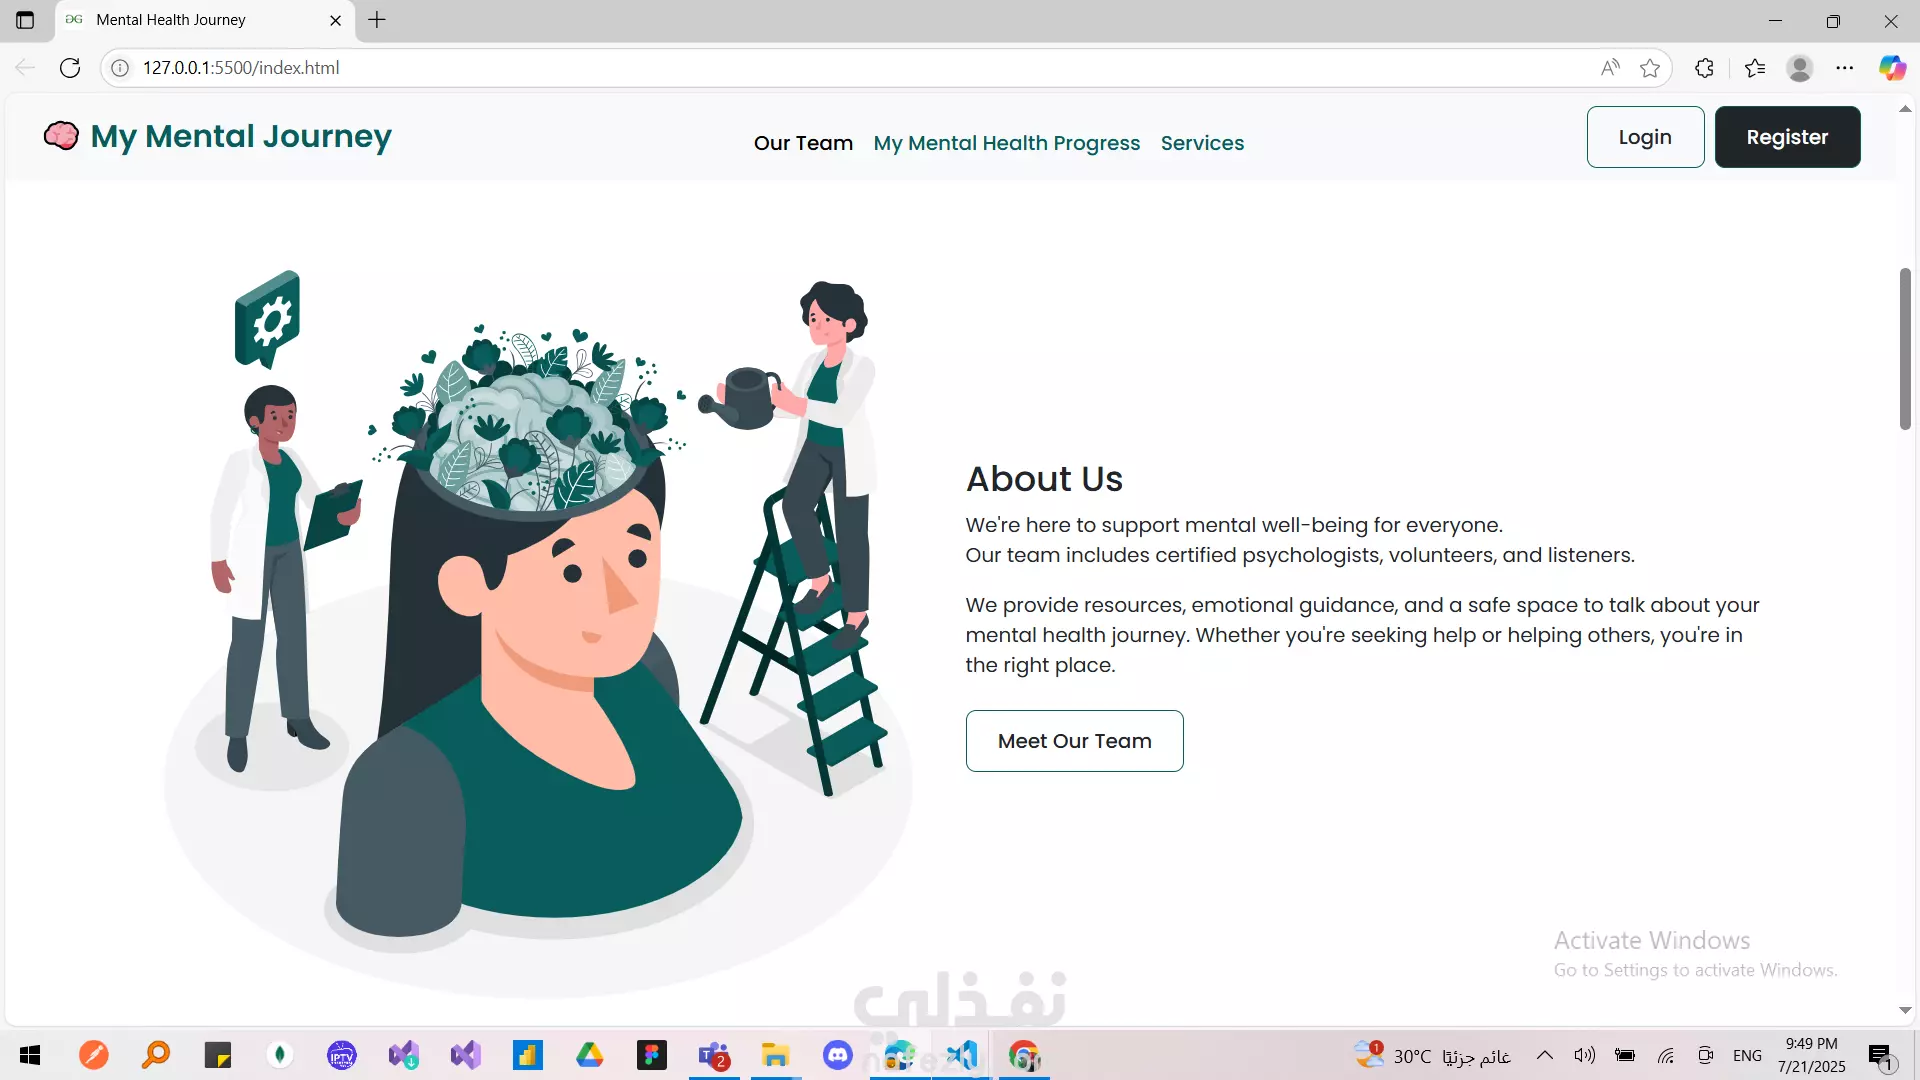1920x1080 pixels.
Task: Click the battery tray icon
Action: click(1625, 1055)
